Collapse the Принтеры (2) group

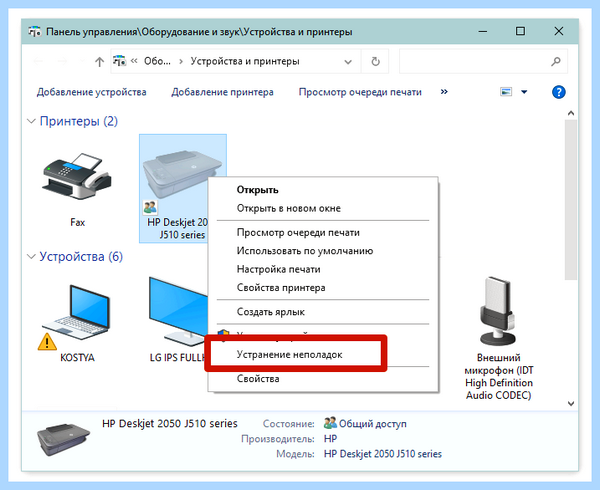pos(31,121)
